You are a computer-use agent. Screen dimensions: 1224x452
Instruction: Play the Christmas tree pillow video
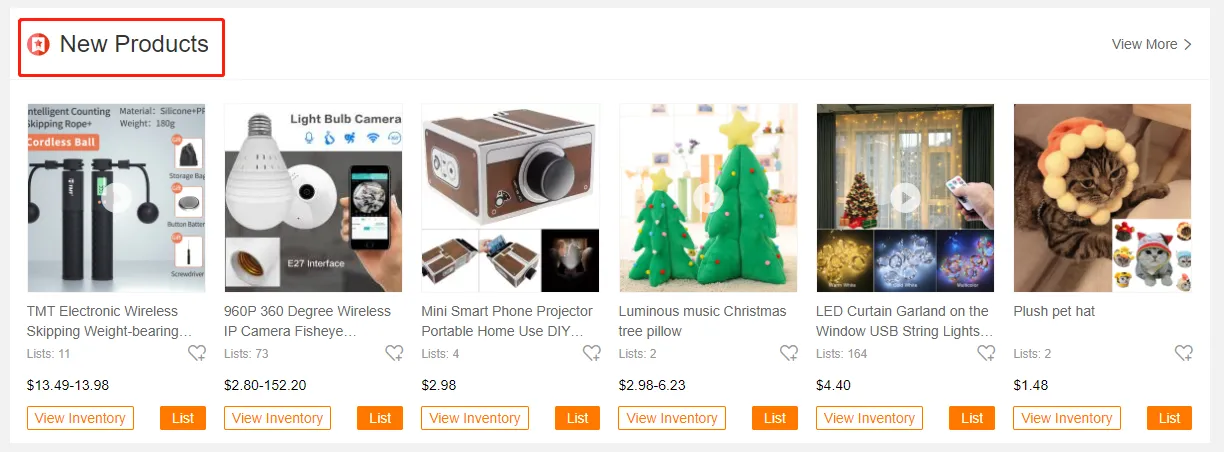pos(708,198)
